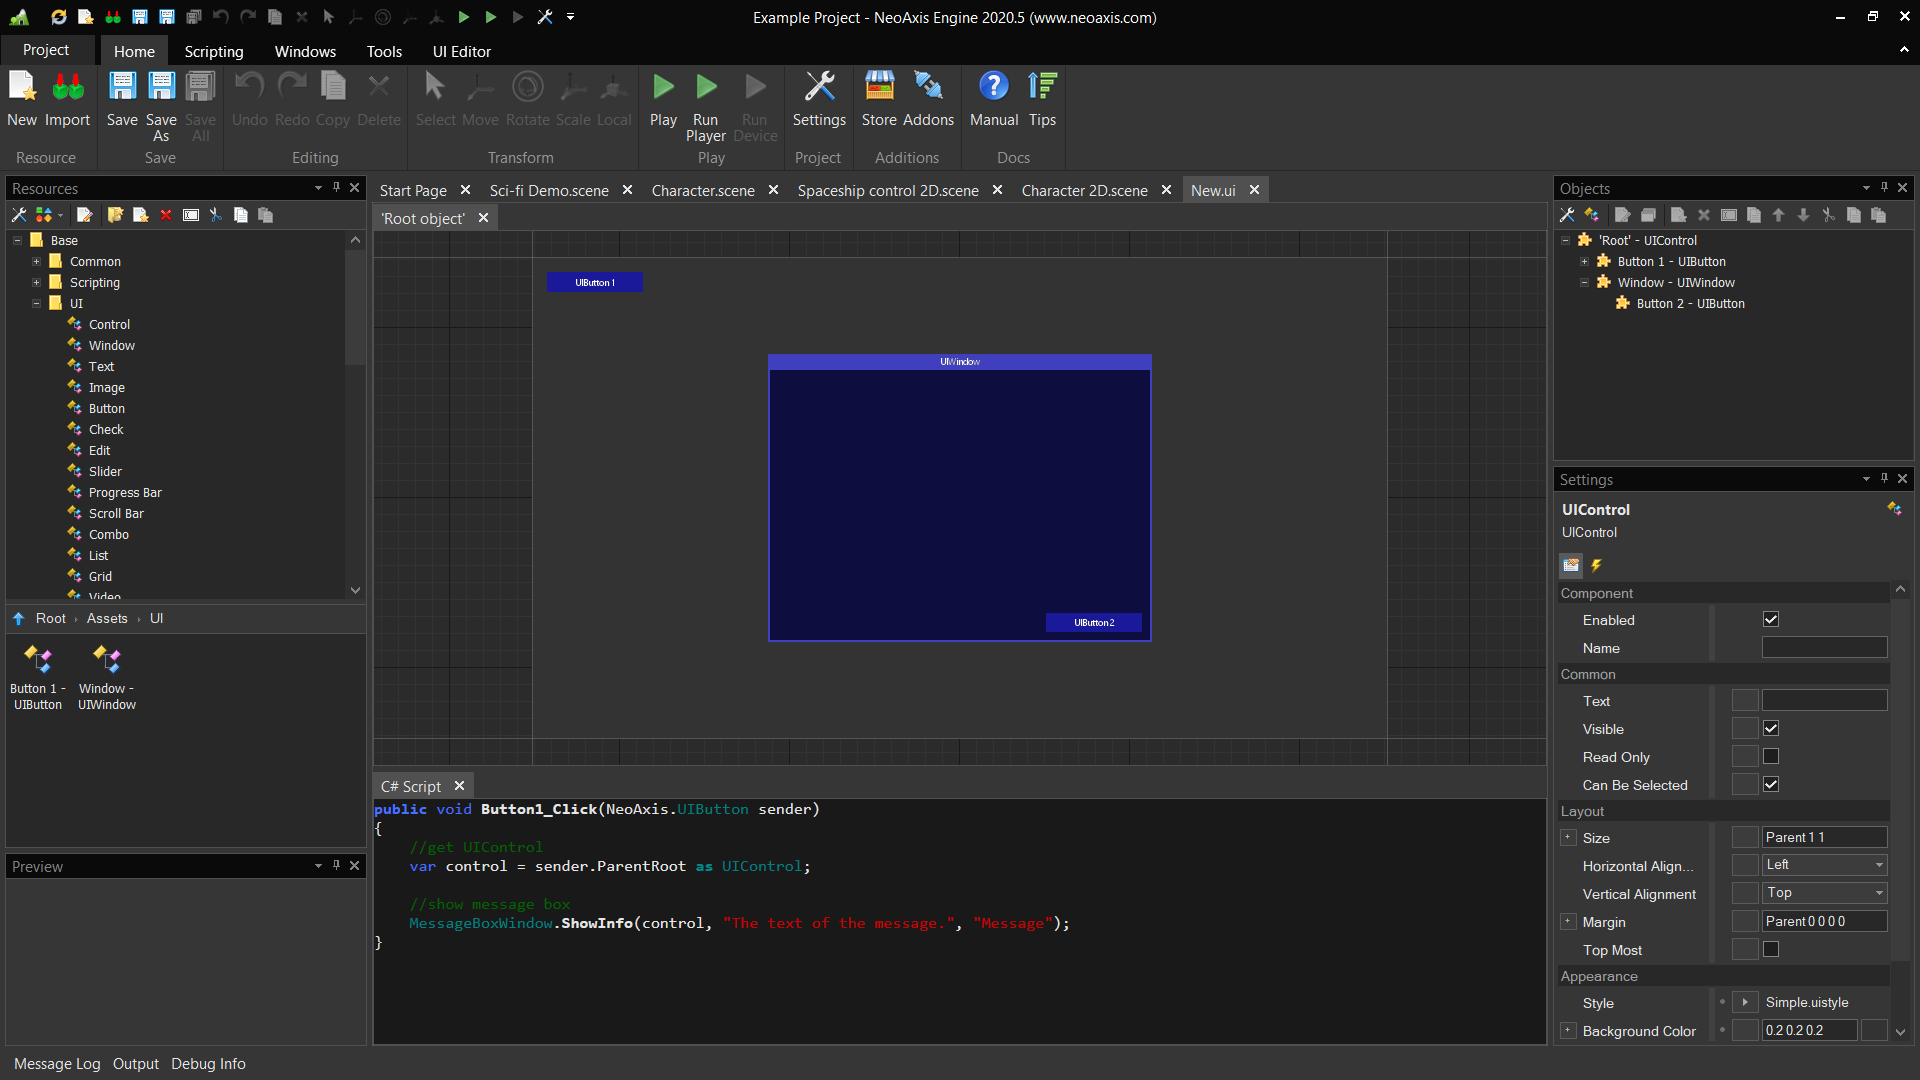
Task: Open the Manual help icon
Action: tap(993, 88)
